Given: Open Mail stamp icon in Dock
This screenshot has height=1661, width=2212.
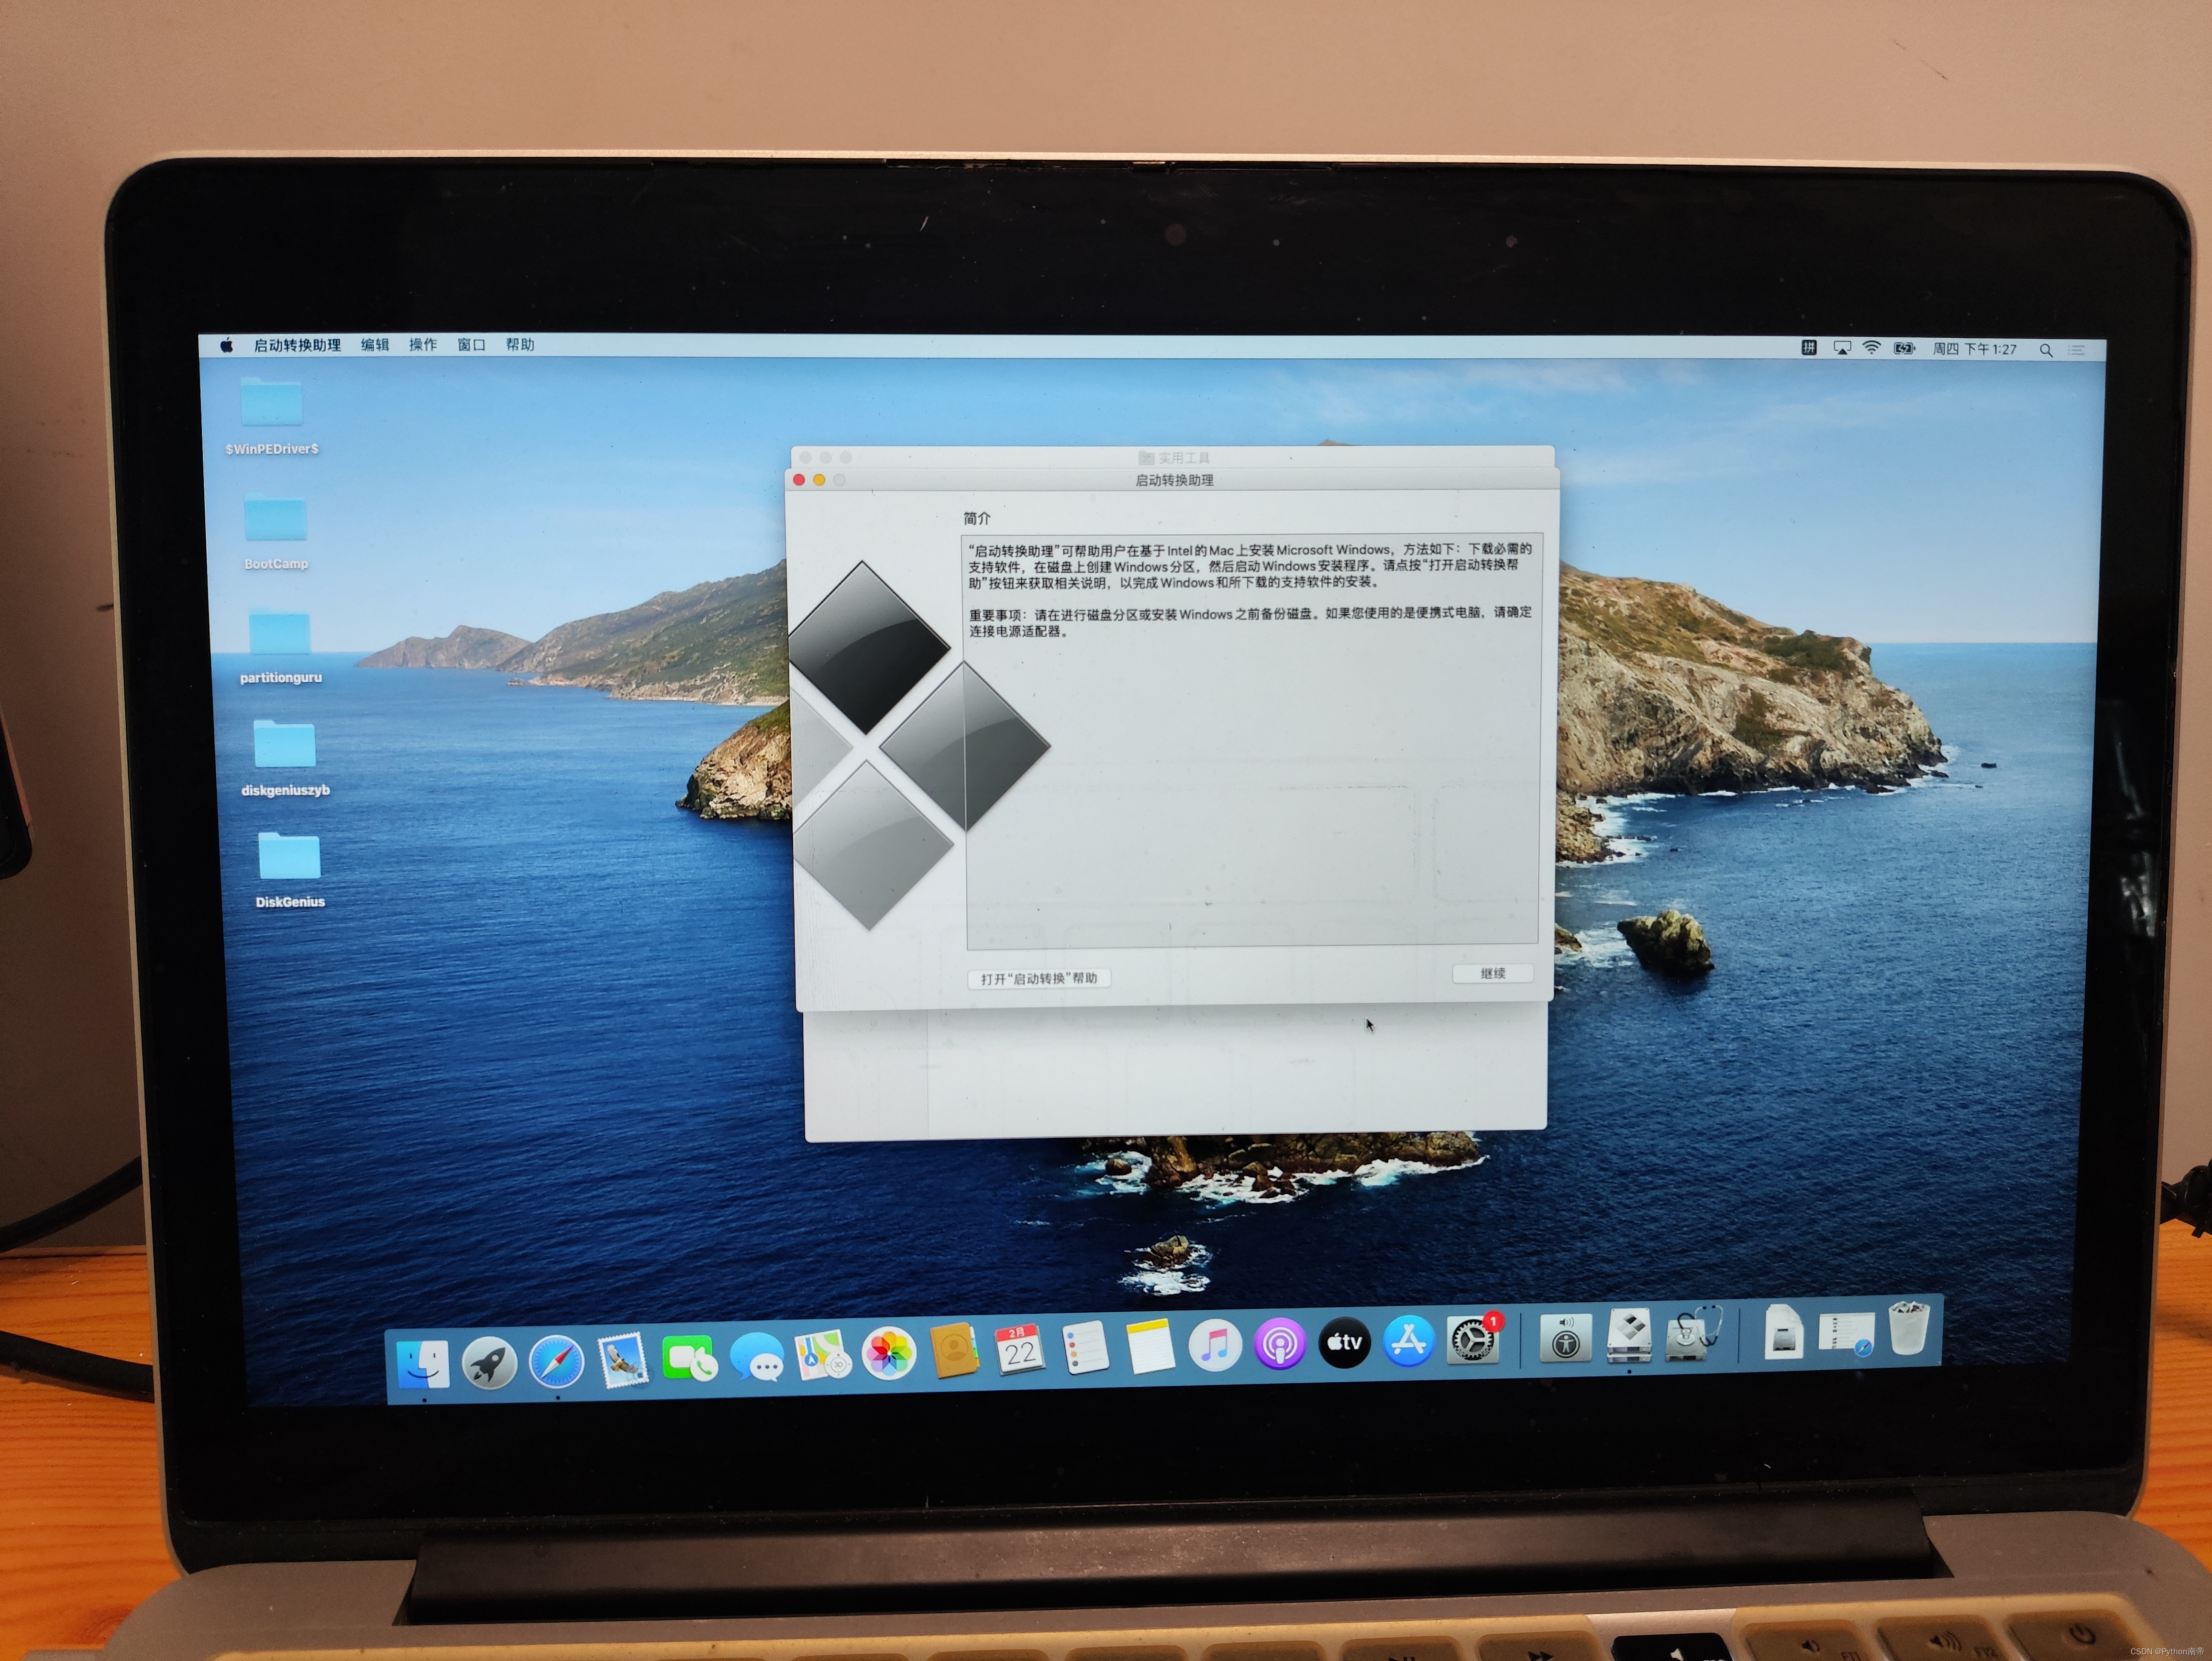Looking at the screenshot, I should pos(623,1361).
